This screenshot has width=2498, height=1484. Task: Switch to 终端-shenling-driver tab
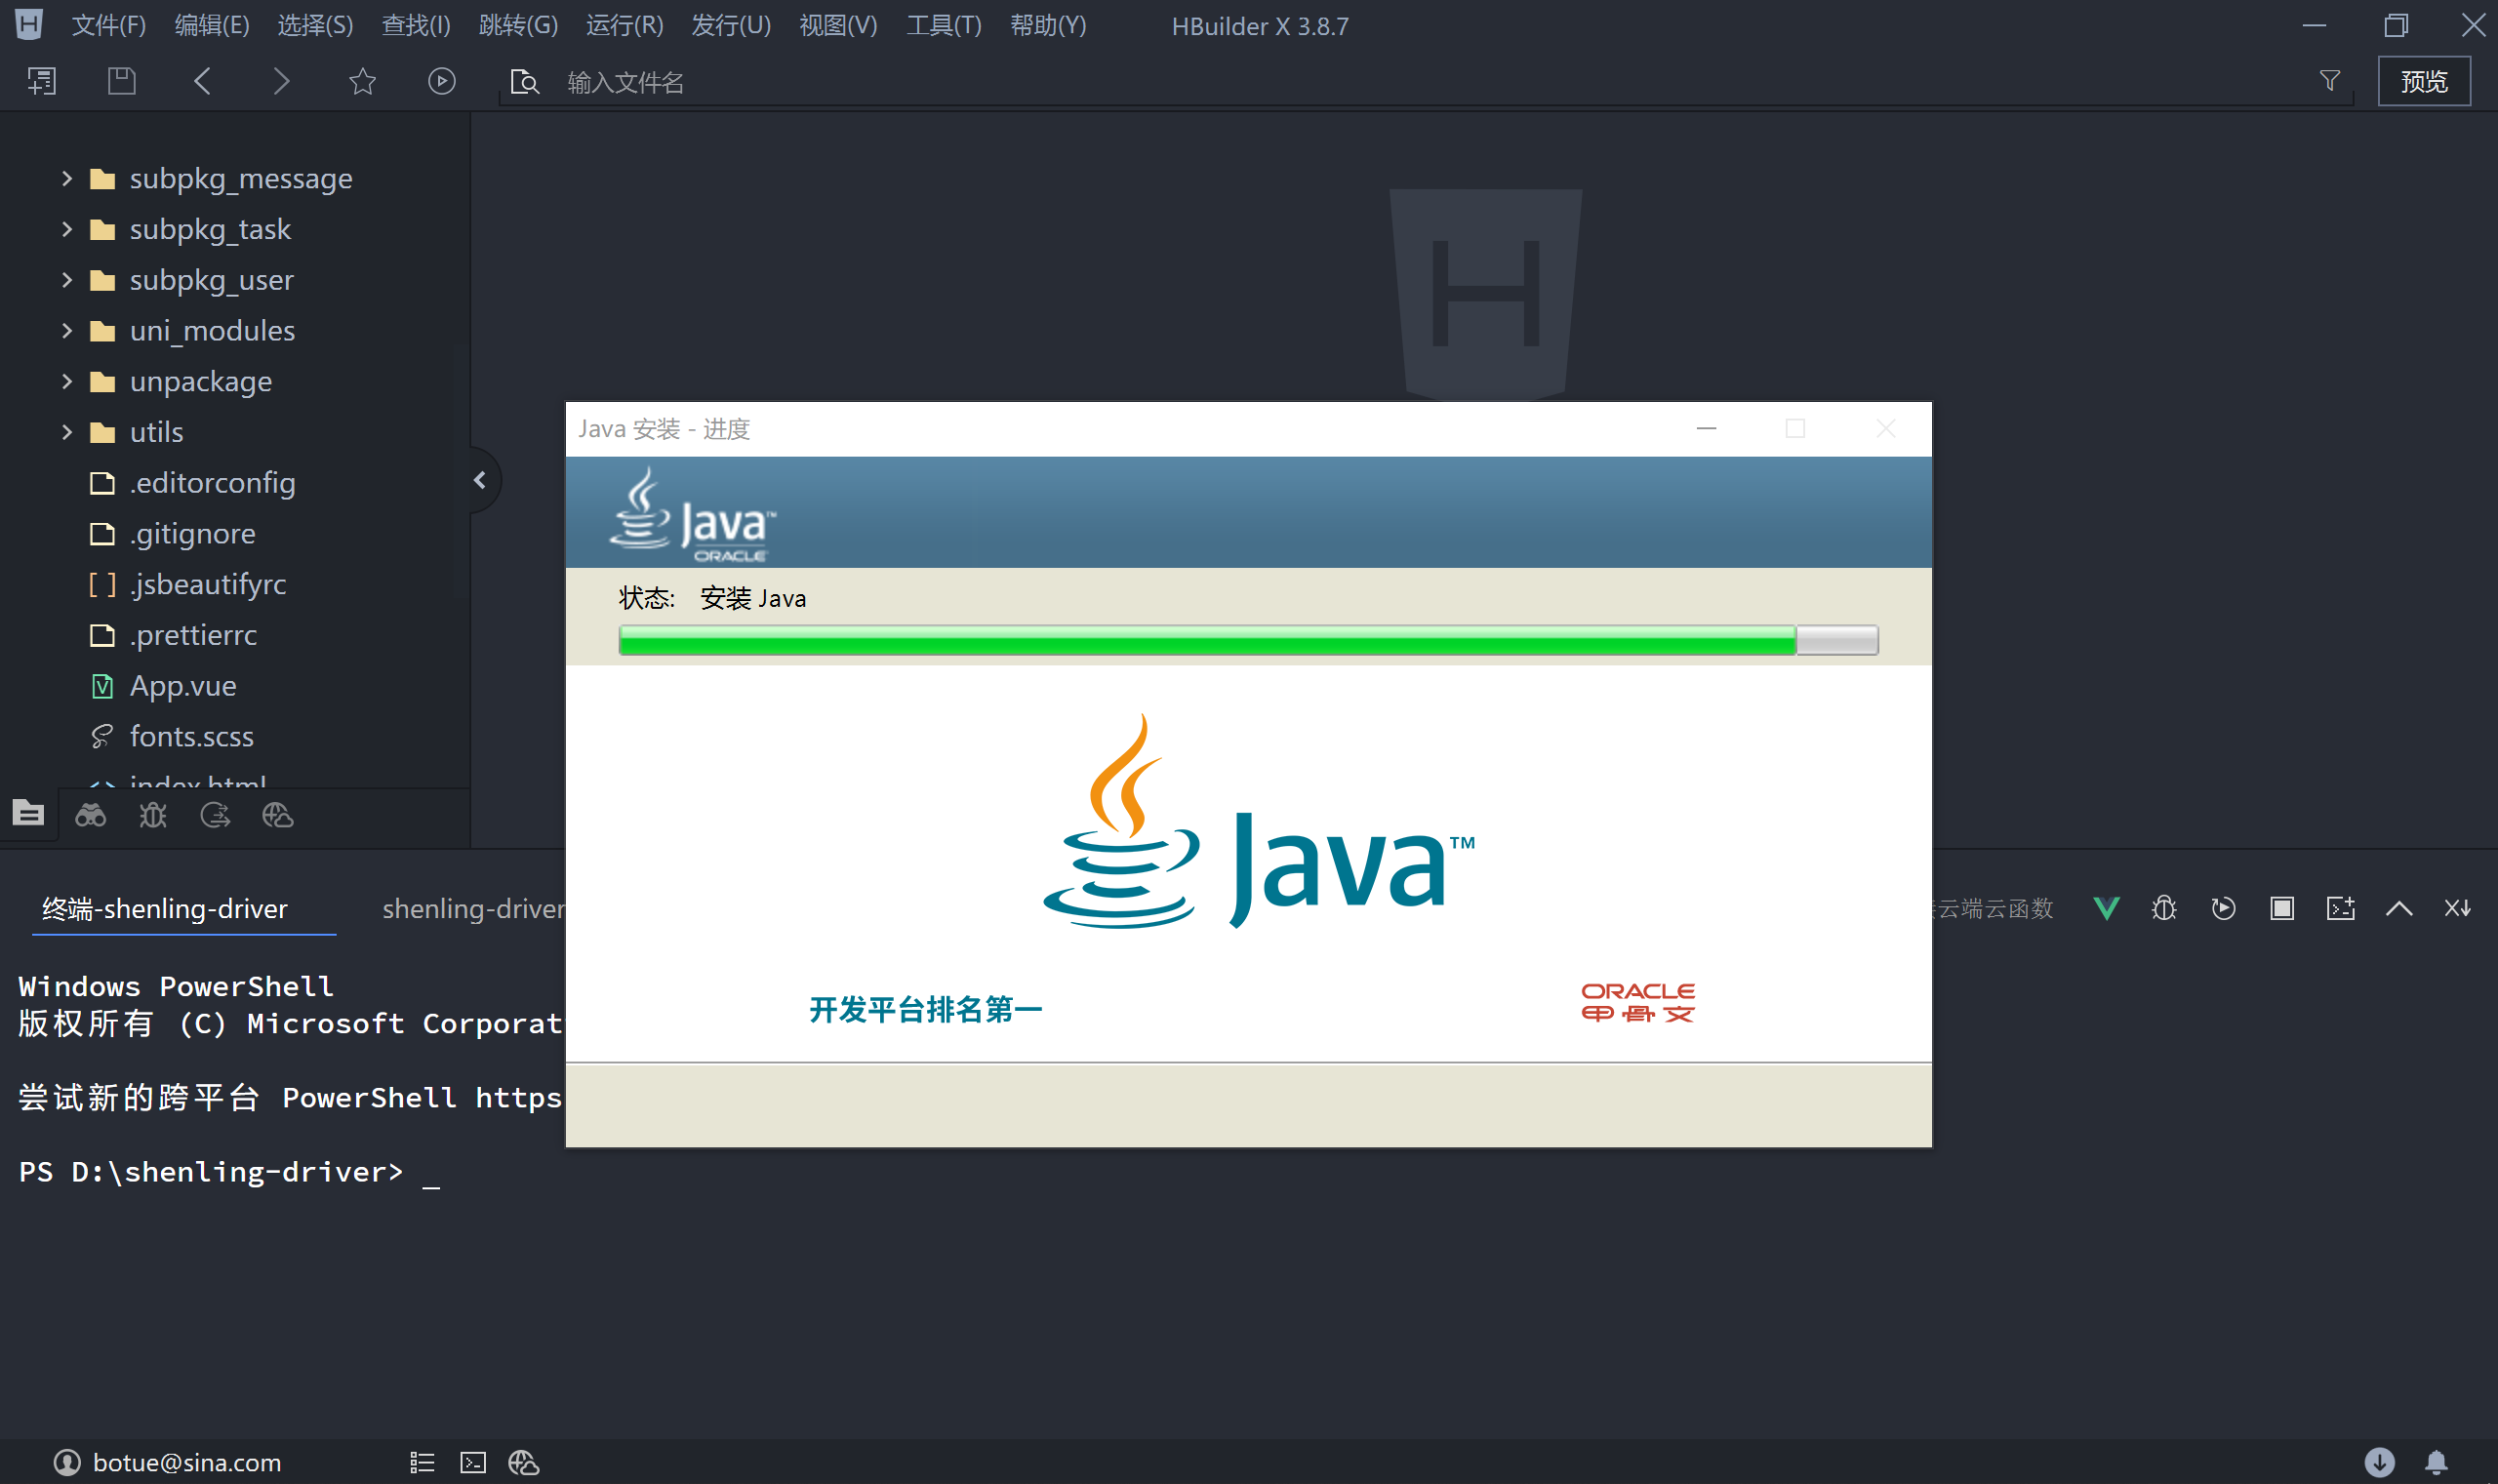165,908
